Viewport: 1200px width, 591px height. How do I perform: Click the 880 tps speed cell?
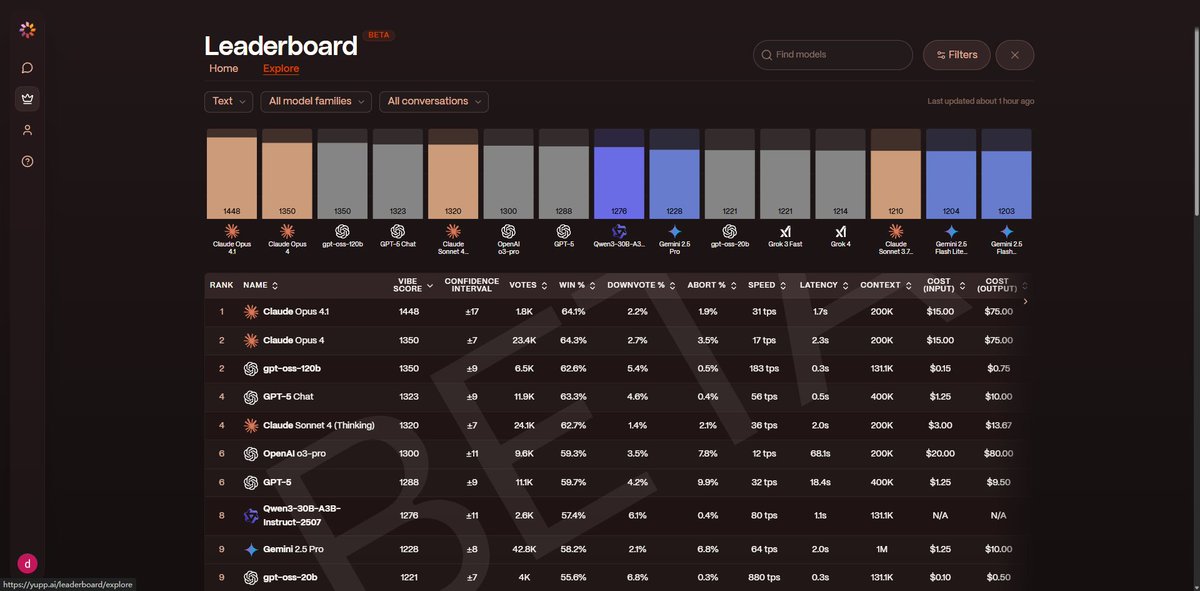coord(765,577)
